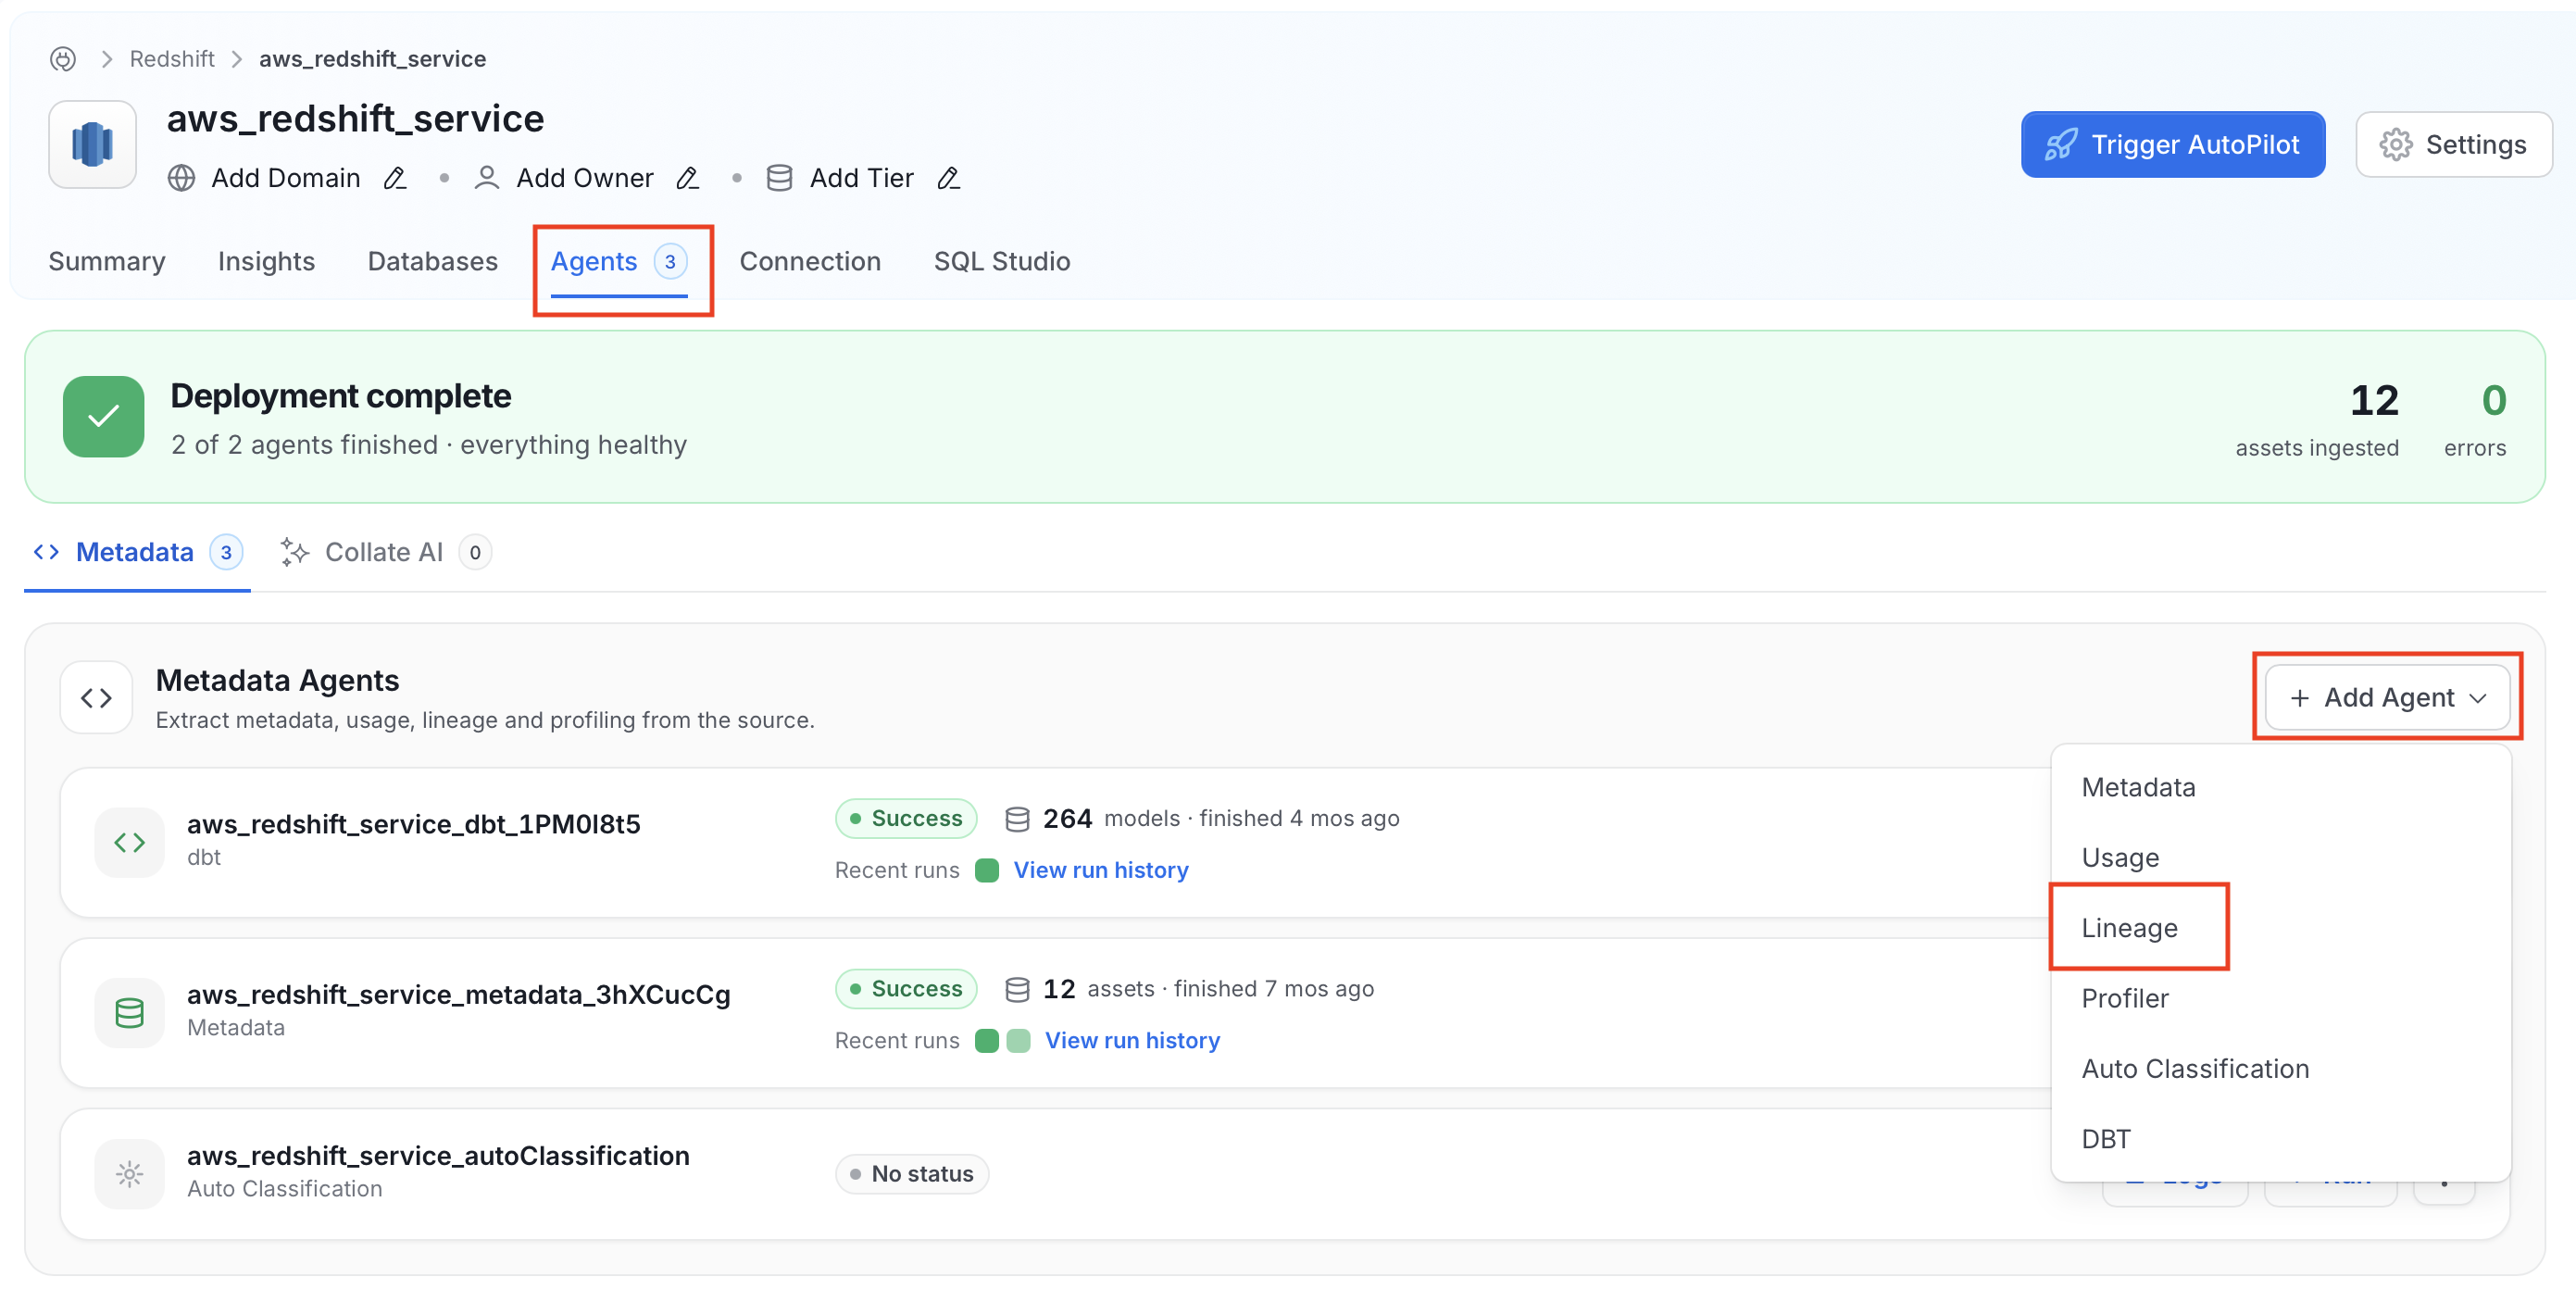Click the Add Domain globe icon
This screenshot has height=1302, width=2576.
[x=181, y=178]
